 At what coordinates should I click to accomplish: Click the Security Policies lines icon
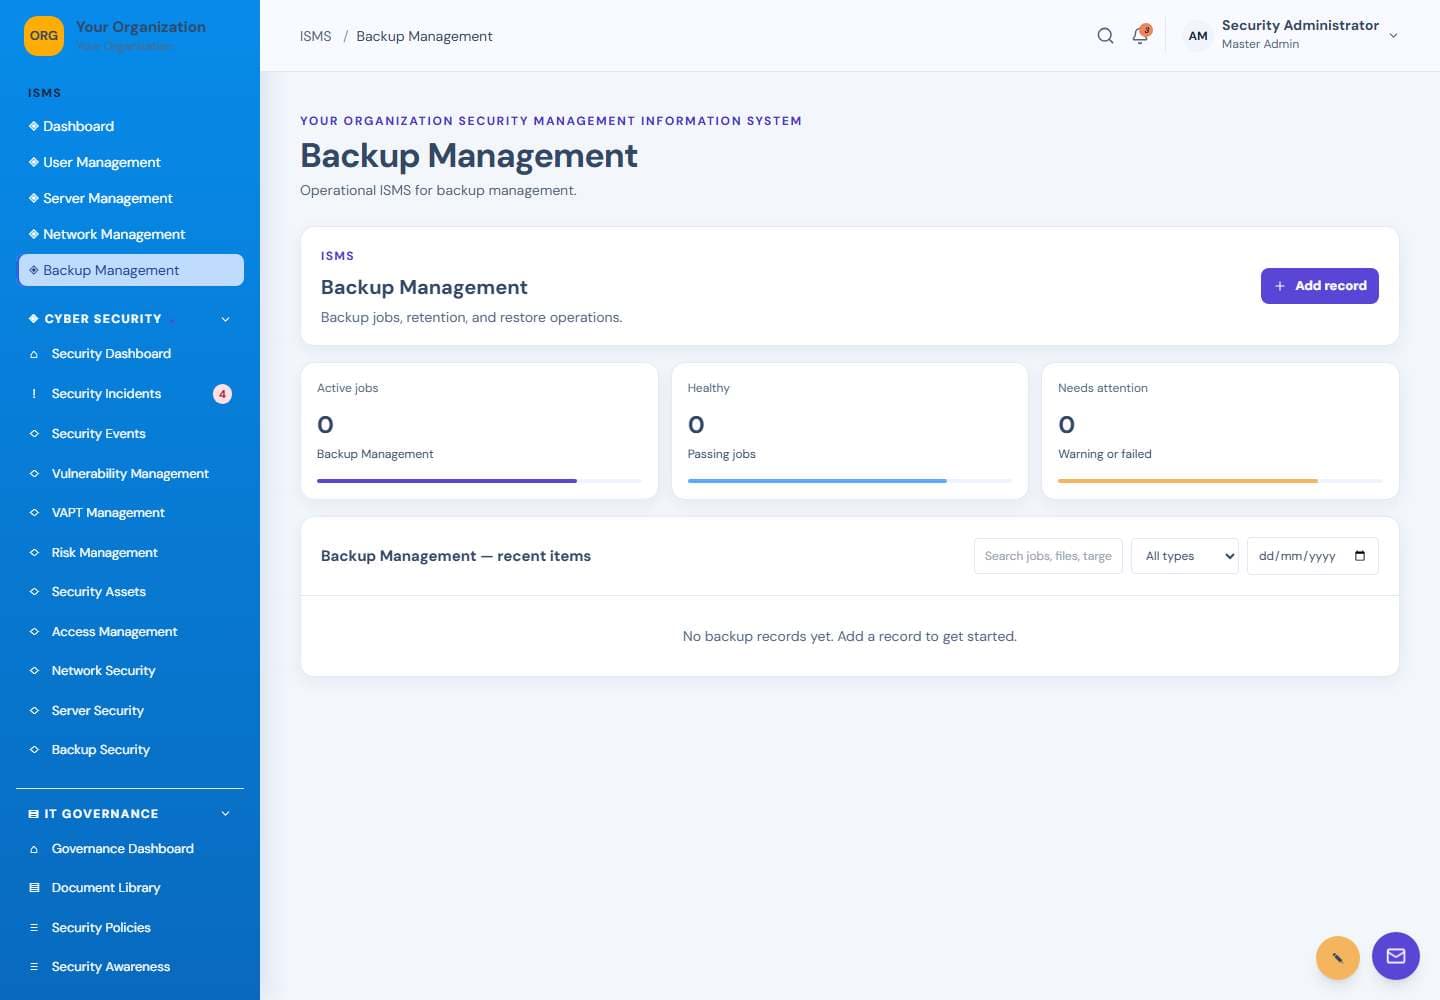[34, 928]
